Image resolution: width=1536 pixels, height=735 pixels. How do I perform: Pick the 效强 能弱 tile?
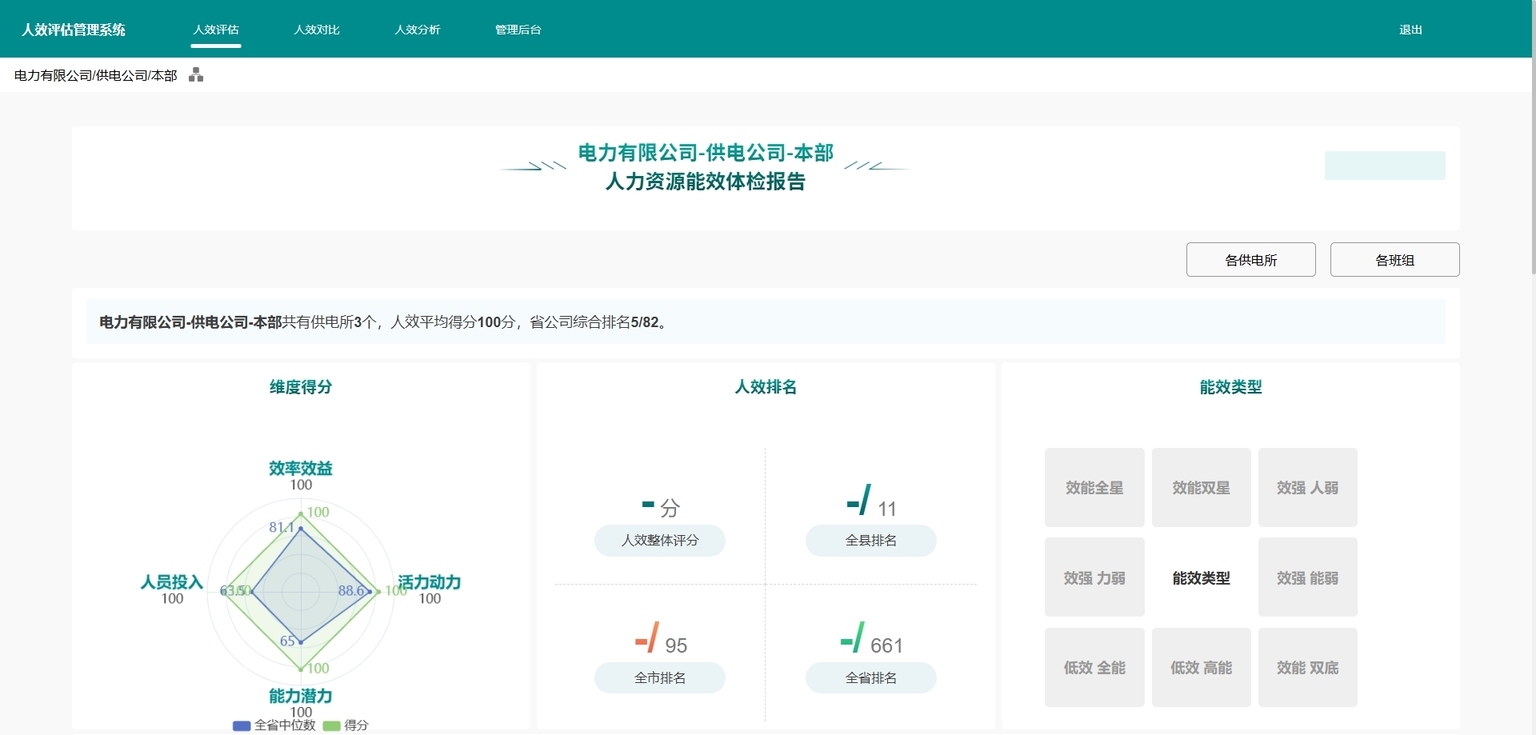click(1307, 578)
